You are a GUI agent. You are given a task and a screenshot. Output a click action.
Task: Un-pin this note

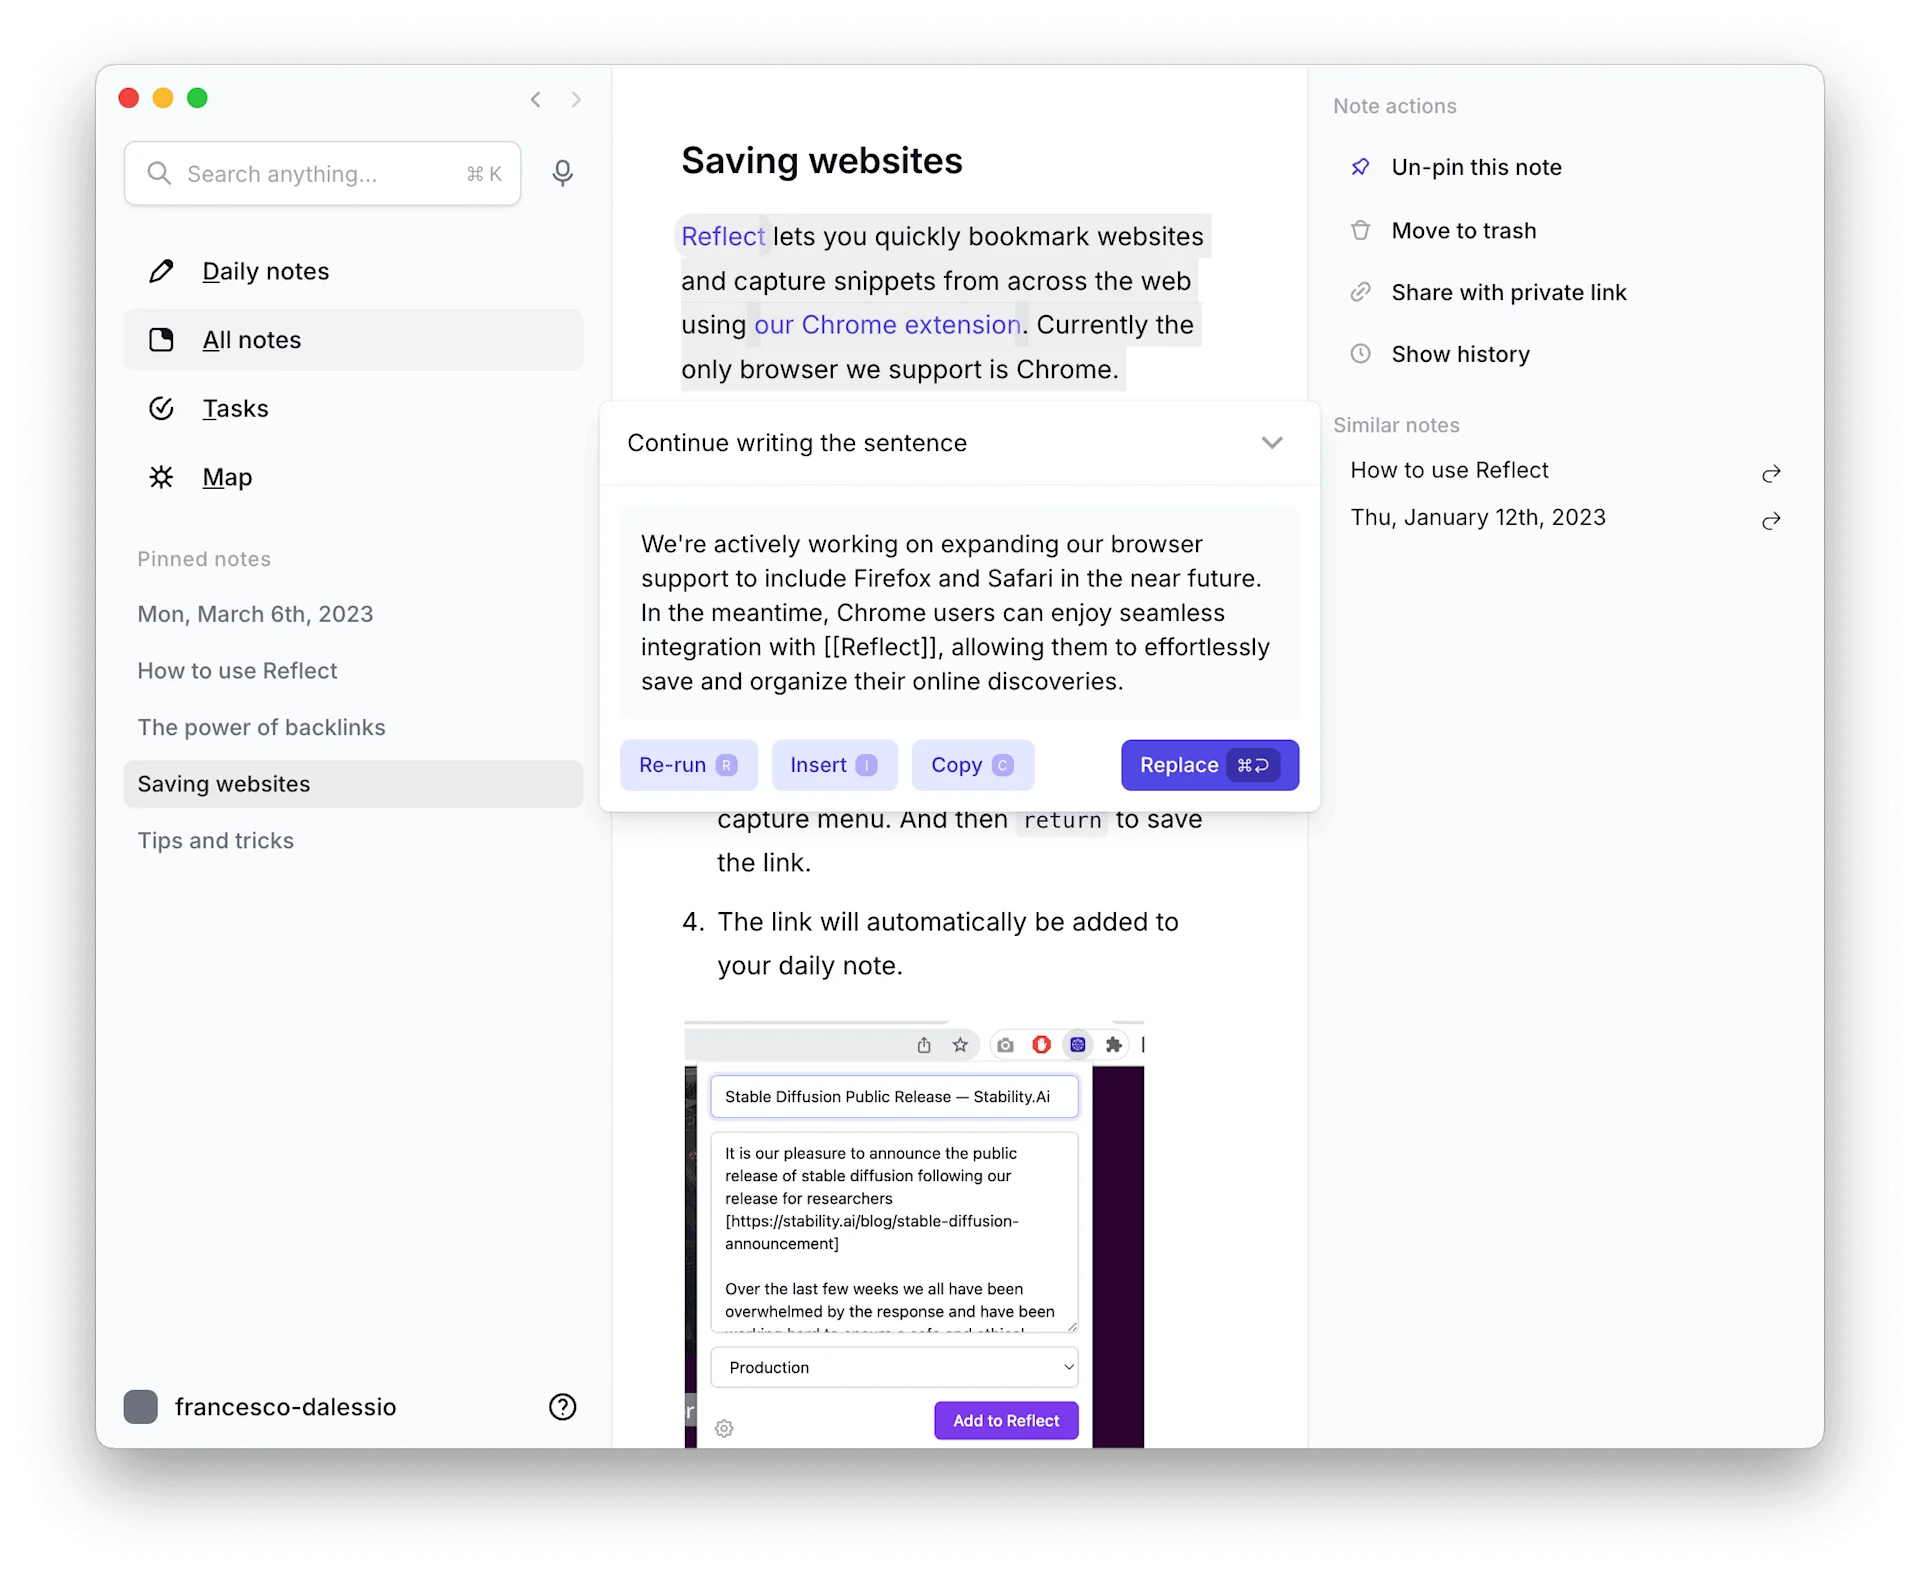[1477, 167]
